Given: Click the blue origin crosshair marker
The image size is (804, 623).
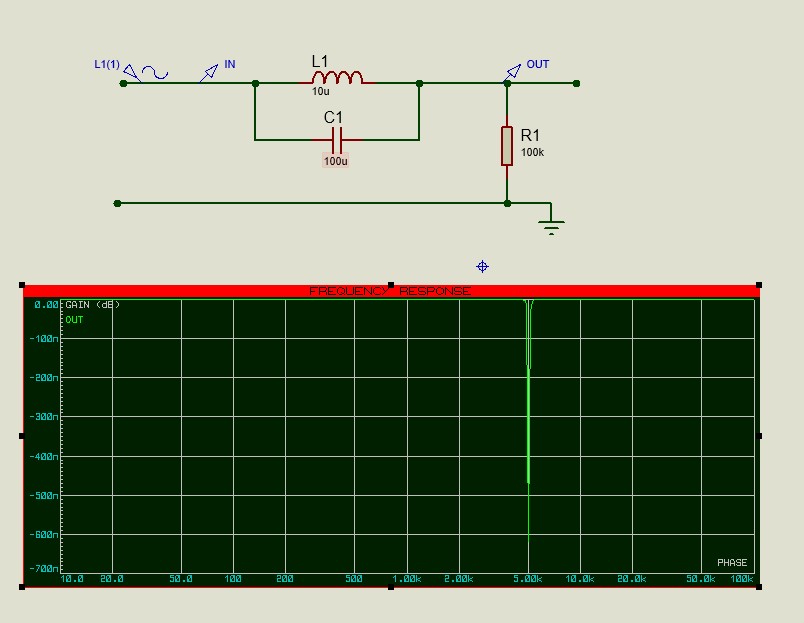Looking at the screenshot, I should pyautogui.click(x=483, y=267).
